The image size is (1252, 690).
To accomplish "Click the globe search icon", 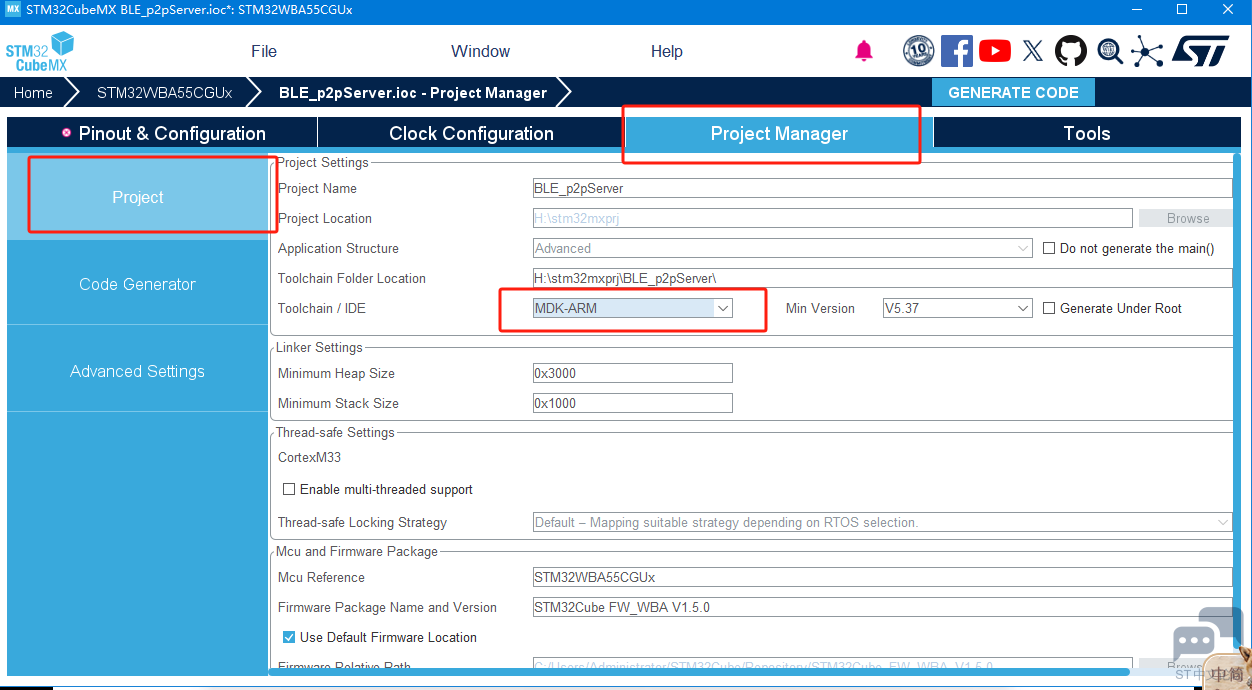I will coord(1109,51).
